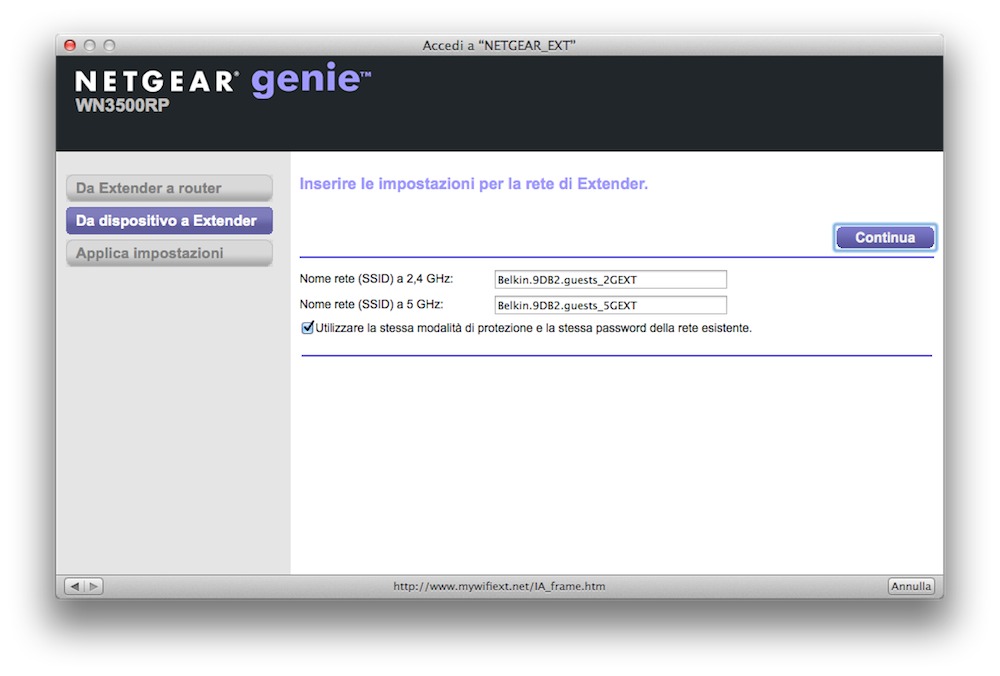The image size is (1000, 676).
Task: Click the NETGEAR genie logo
Action: (x=223, y=80)
